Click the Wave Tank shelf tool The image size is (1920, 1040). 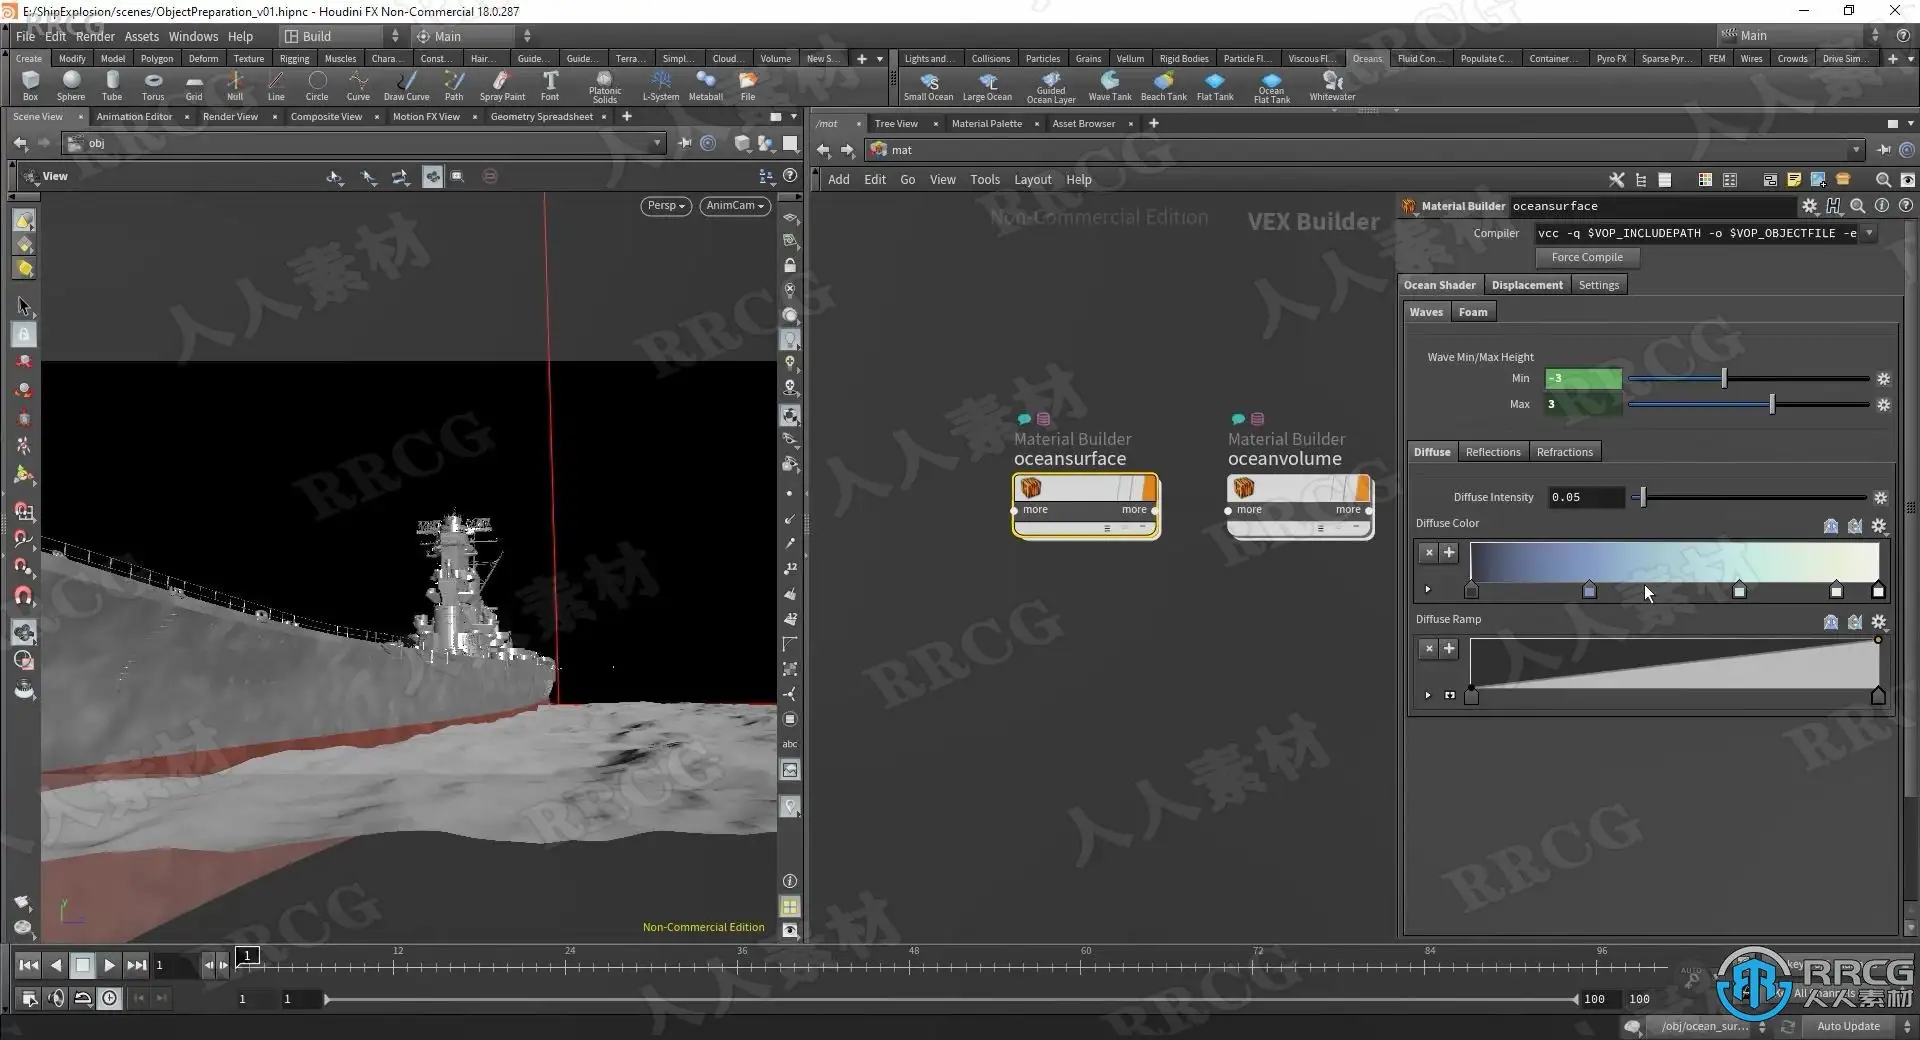(1109, 85)
